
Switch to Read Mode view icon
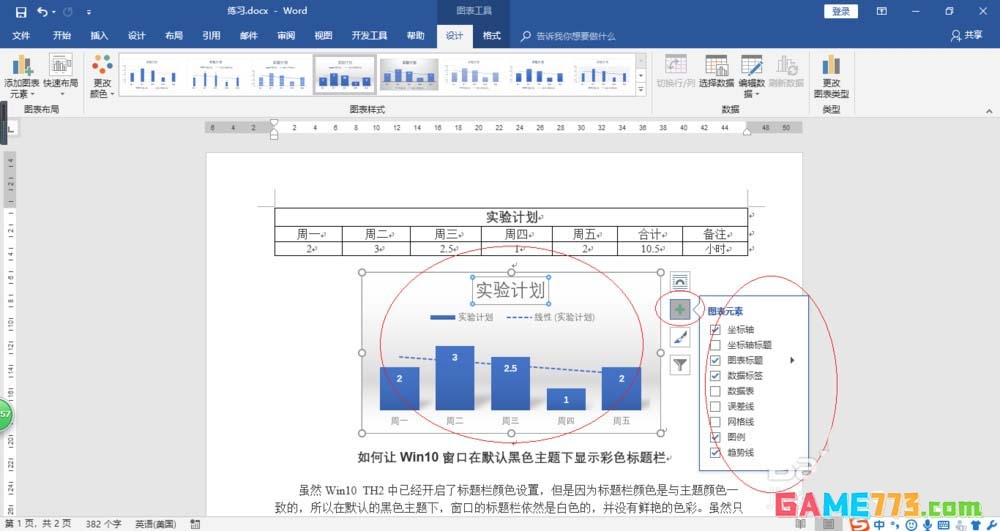tap(800, 524)
